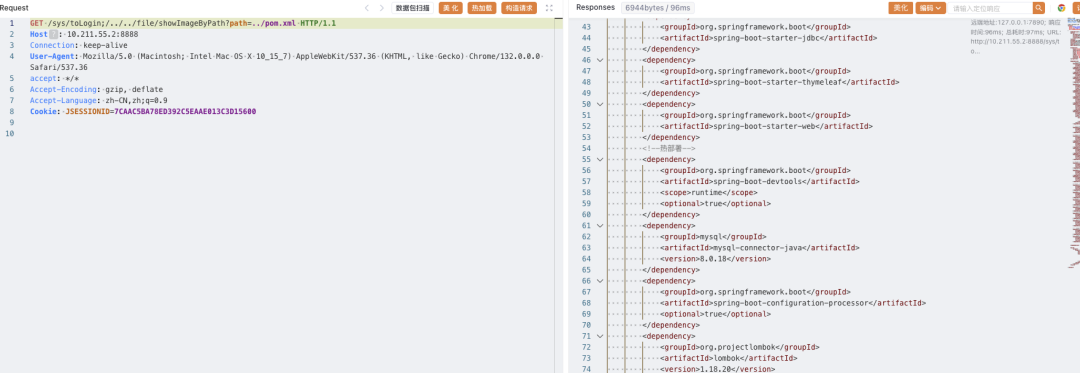
Task: Collapse the dependency node at line 55
Action: pos(600,159)
